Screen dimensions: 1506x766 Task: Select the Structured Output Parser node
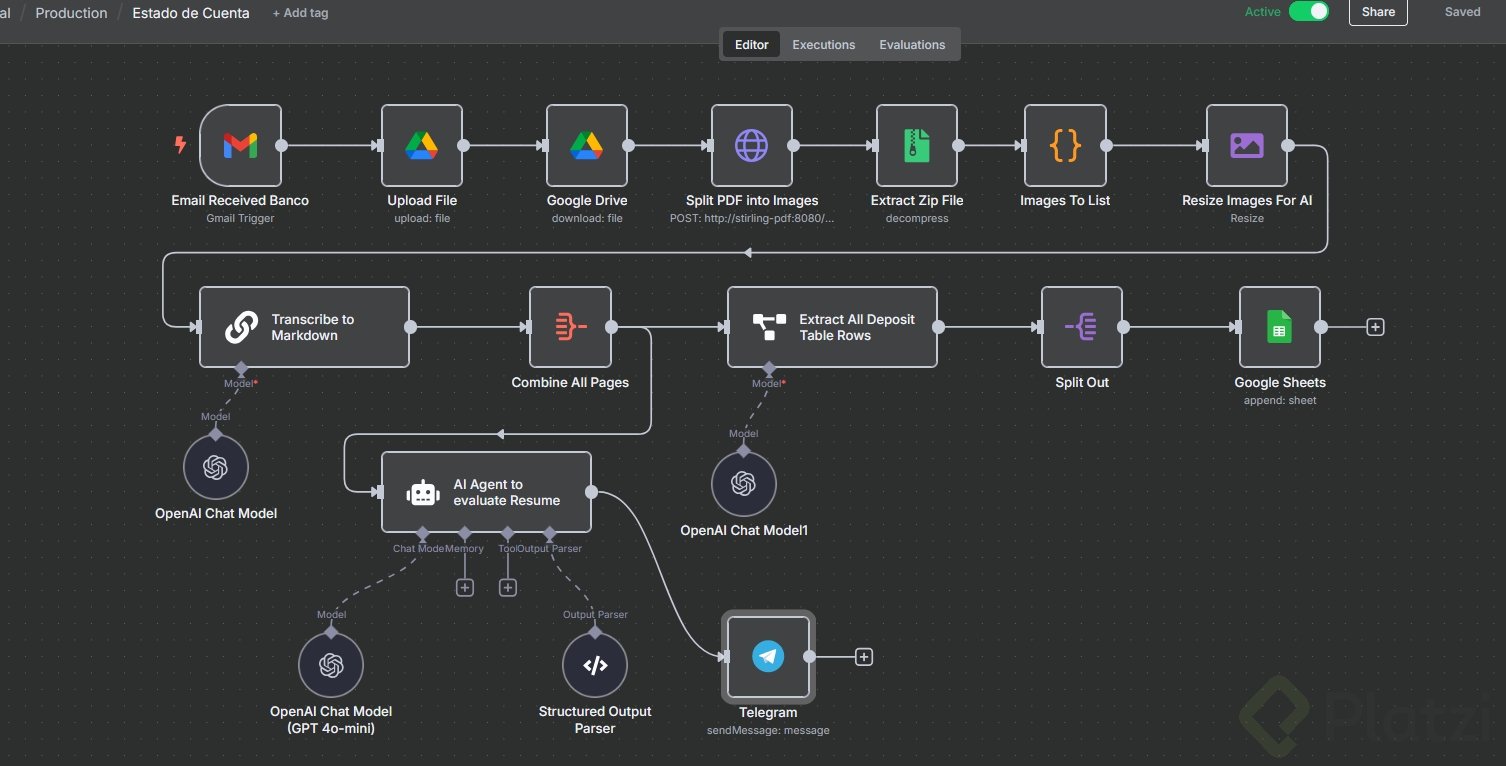pos(595,665)
